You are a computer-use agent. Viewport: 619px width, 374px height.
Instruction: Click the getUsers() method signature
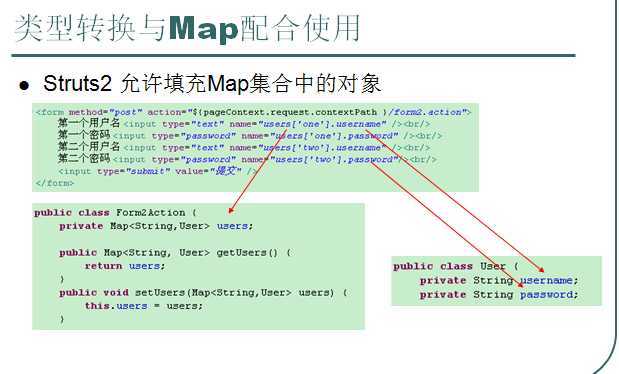pos(175,253)
